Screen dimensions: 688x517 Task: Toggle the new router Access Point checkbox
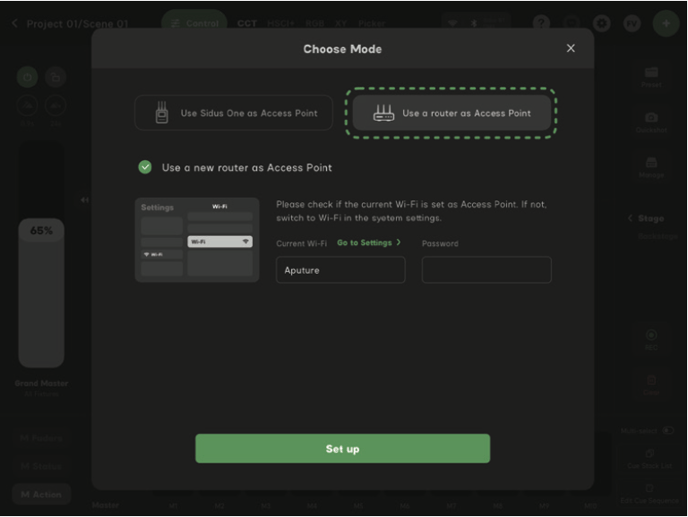click(x=146, y=167)
